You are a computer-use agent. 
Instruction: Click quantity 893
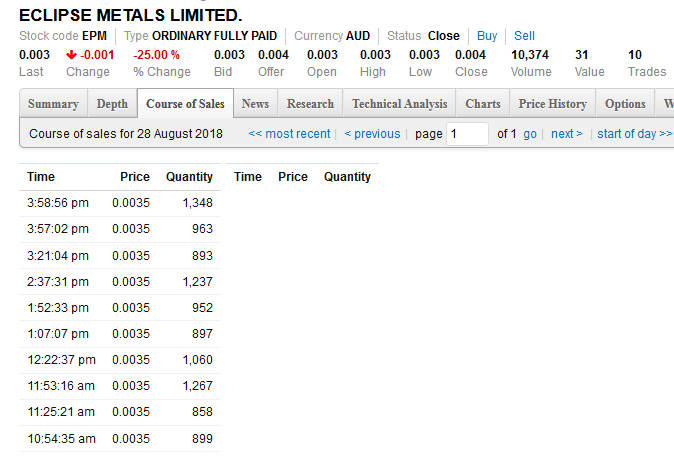click(x=202, y=256)
